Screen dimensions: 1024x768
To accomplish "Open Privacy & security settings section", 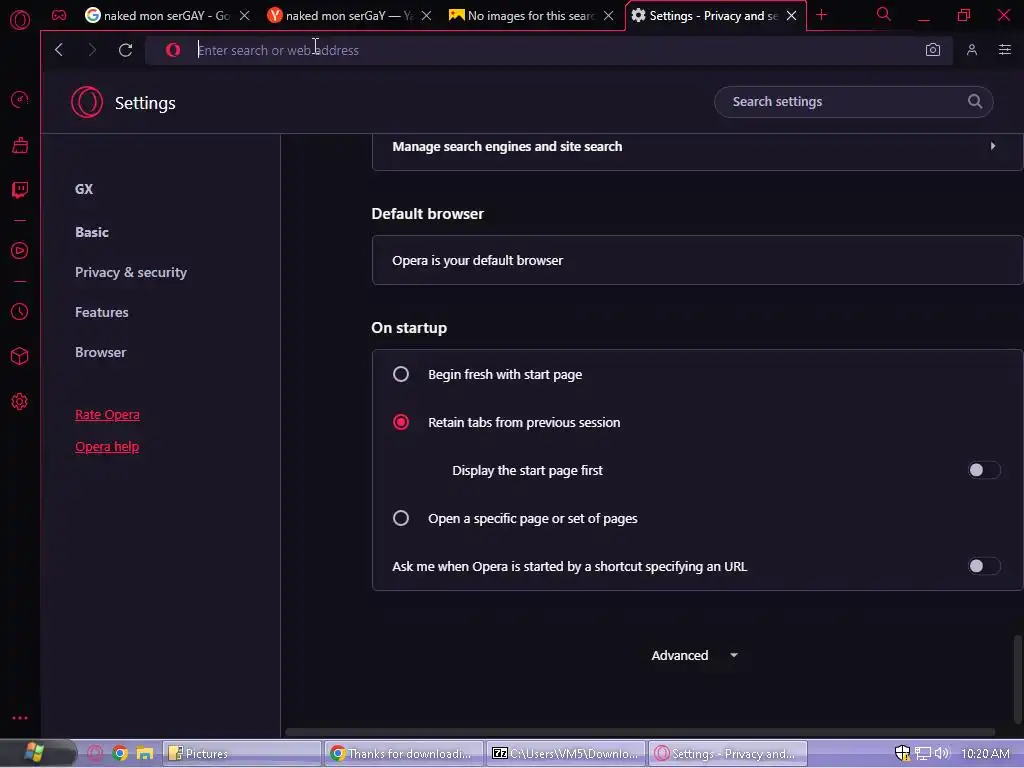I will click(131, 272).
